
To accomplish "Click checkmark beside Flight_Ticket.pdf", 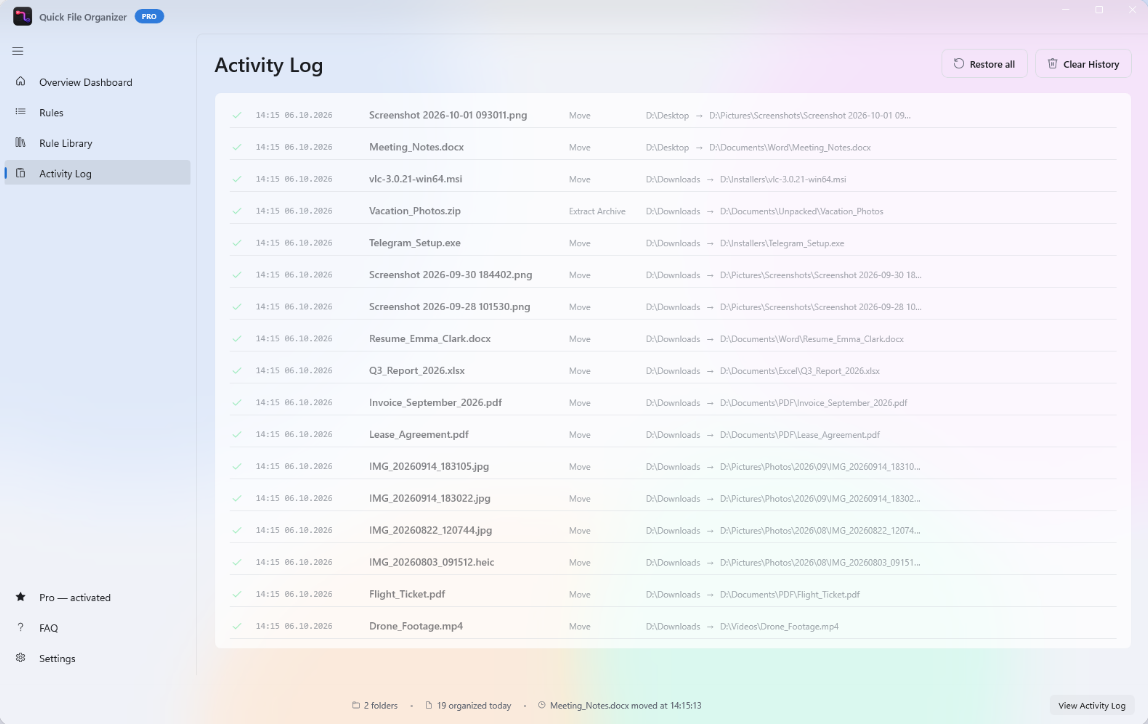I will (236, 594).
